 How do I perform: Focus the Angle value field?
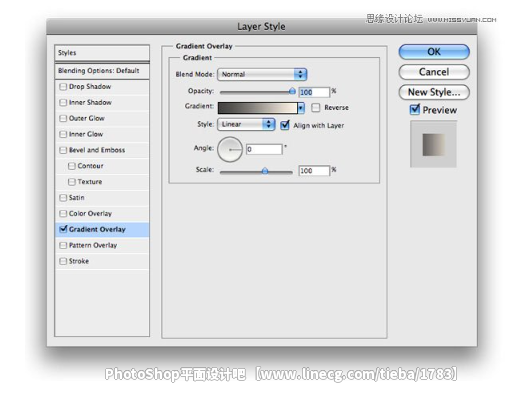point(264,149)
